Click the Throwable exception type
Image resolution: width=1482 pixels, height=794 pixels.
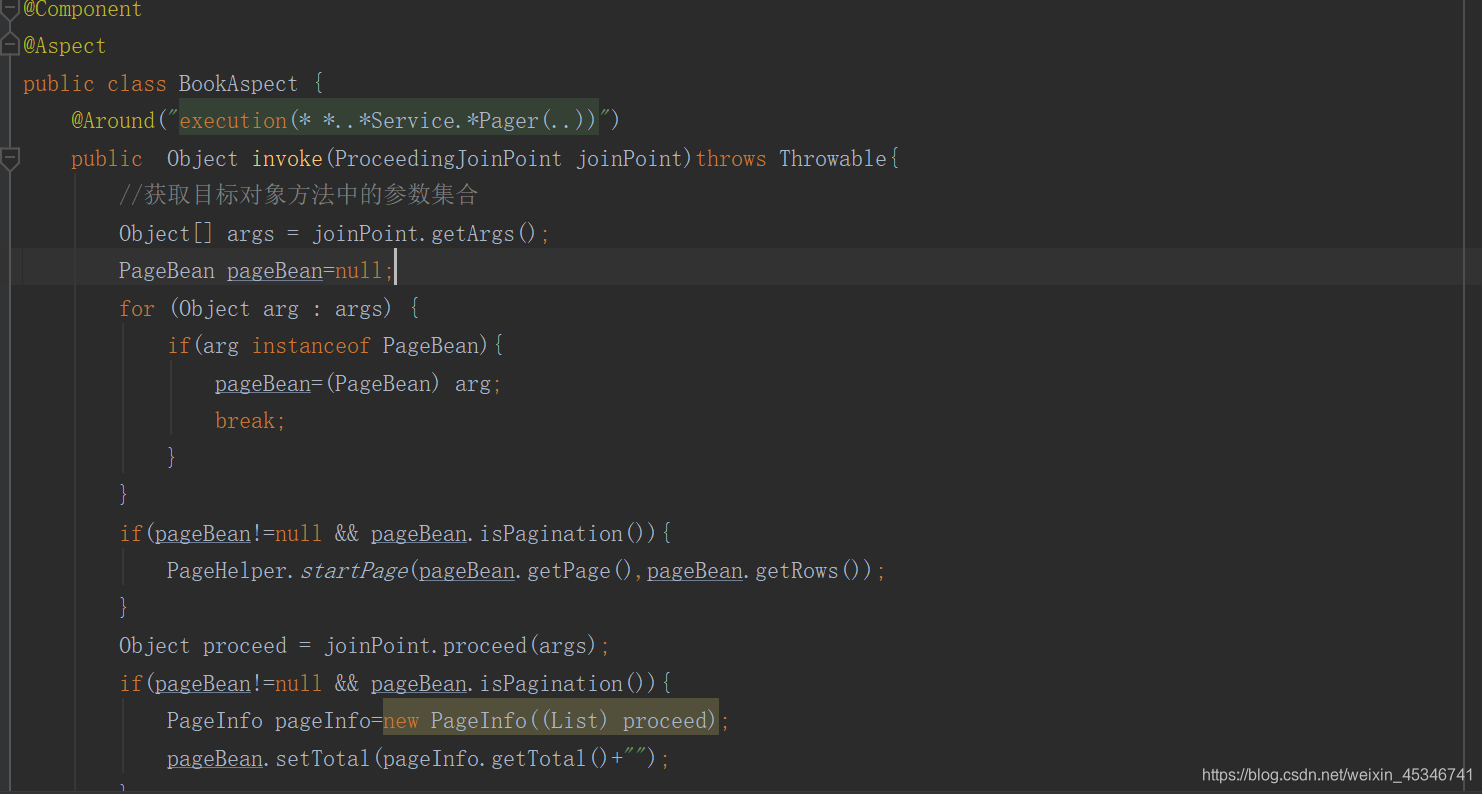click(833, 159)
